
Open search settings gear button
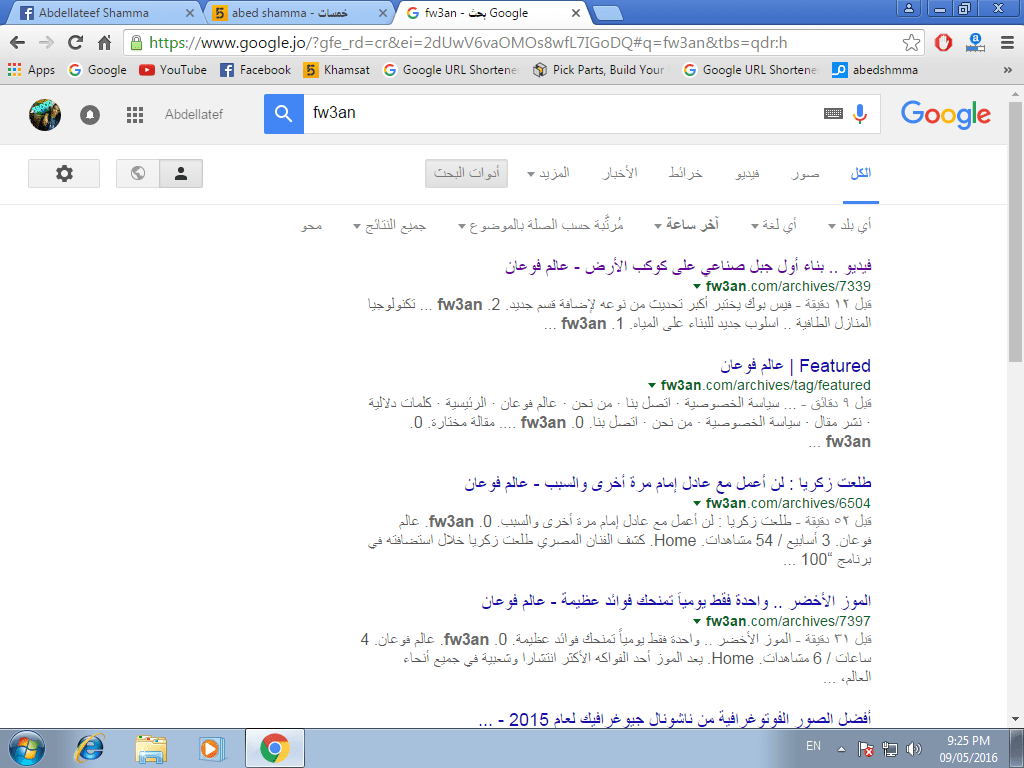point(64,174)
